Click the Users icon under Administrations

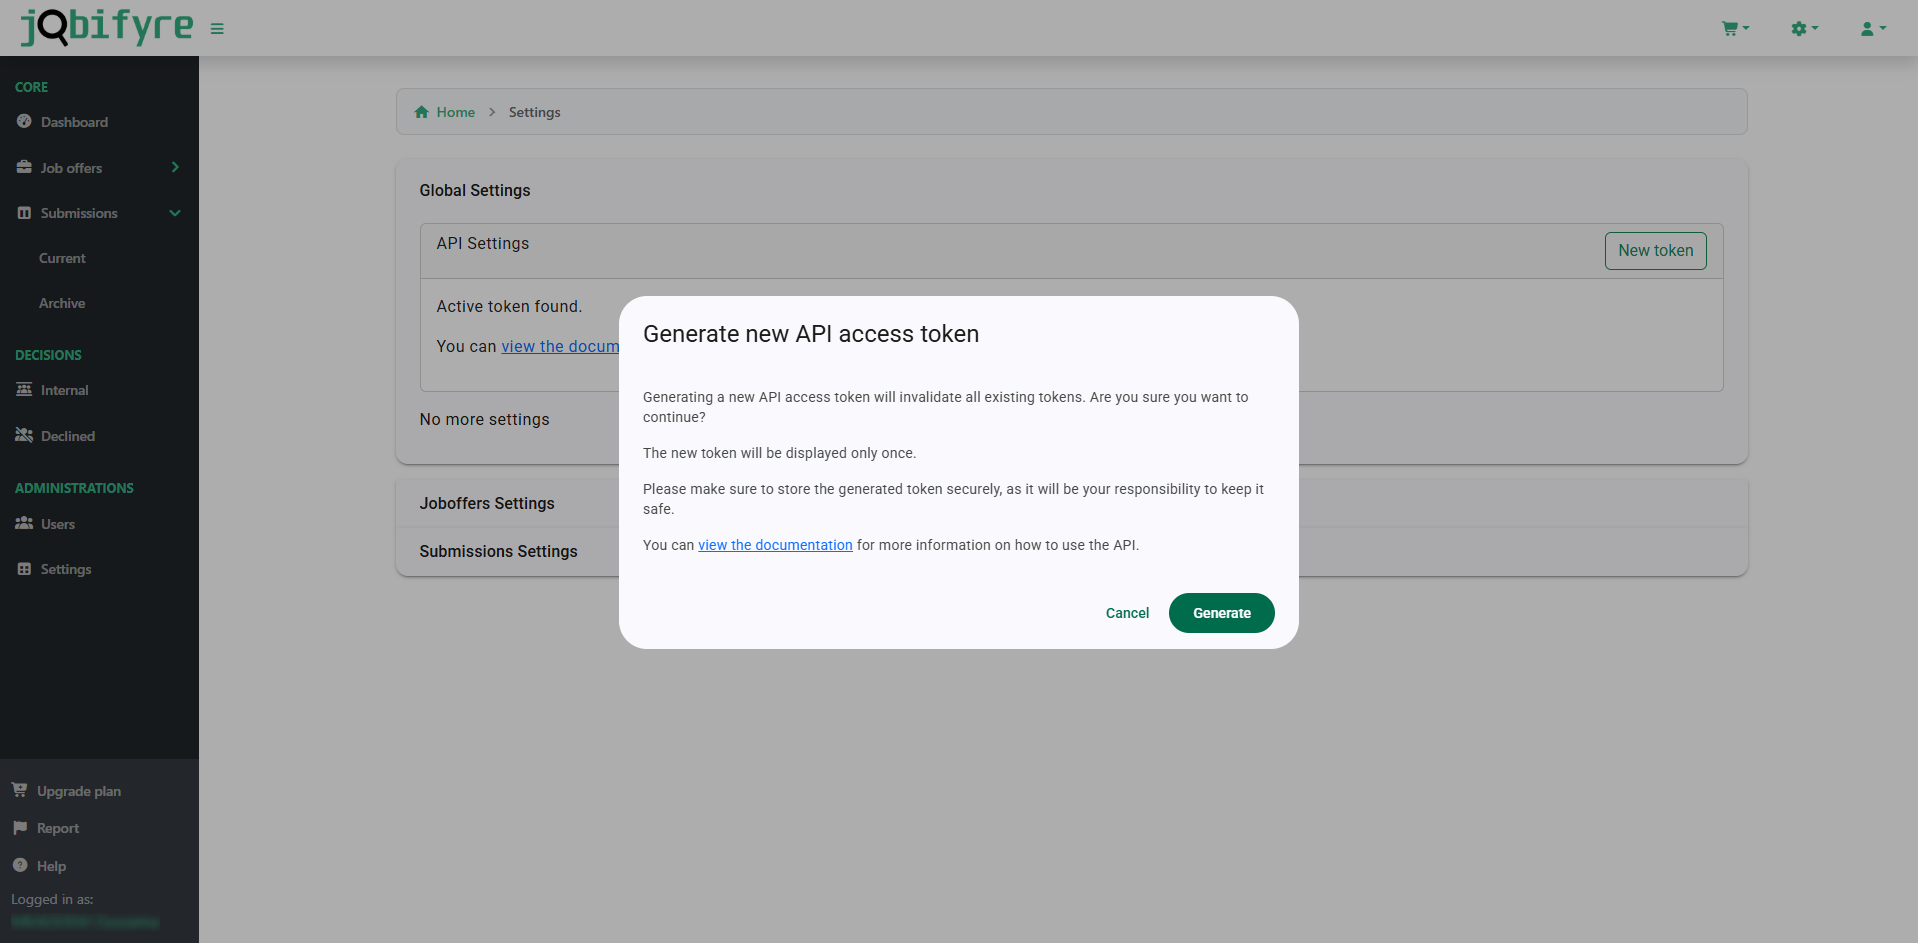(24, 524)
